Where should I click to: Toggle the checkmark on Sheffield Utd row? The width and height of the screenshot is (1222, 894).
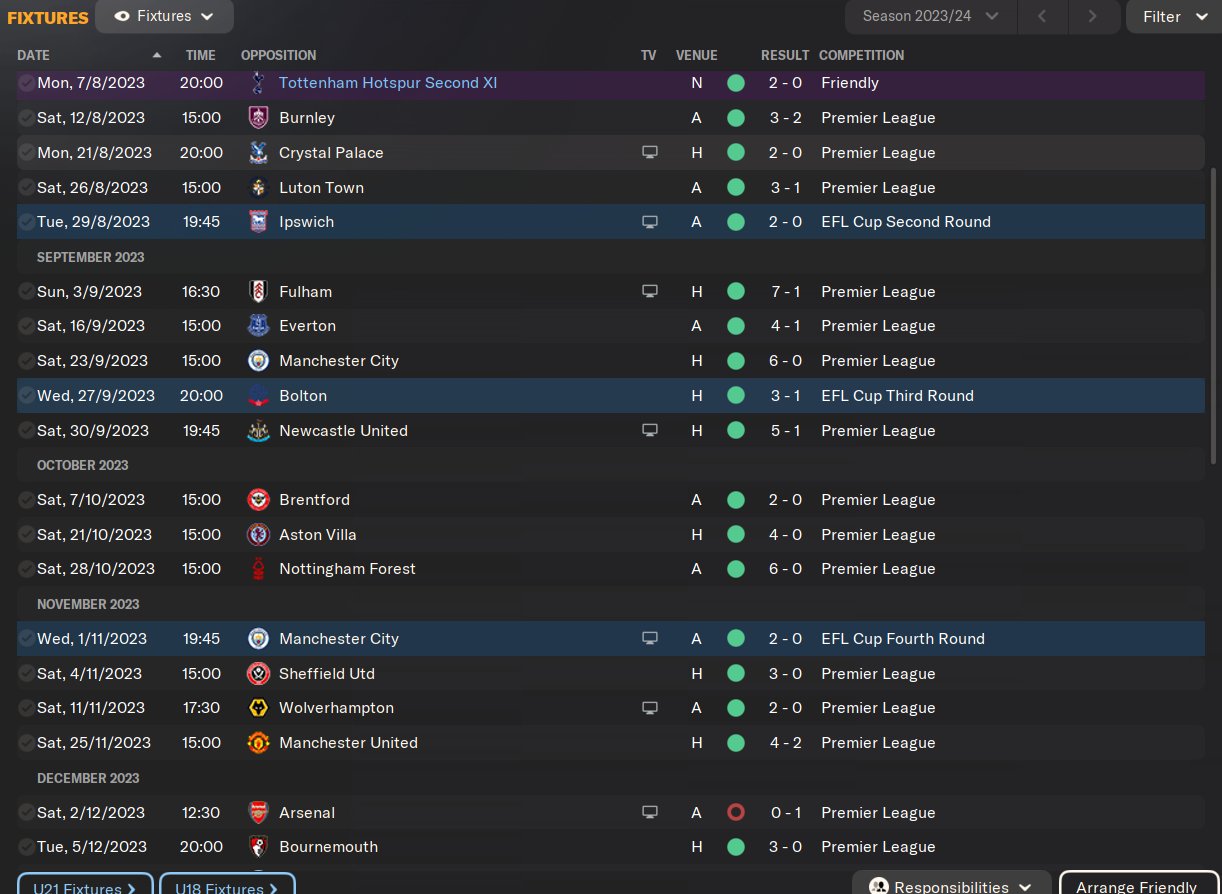[26, 674]
